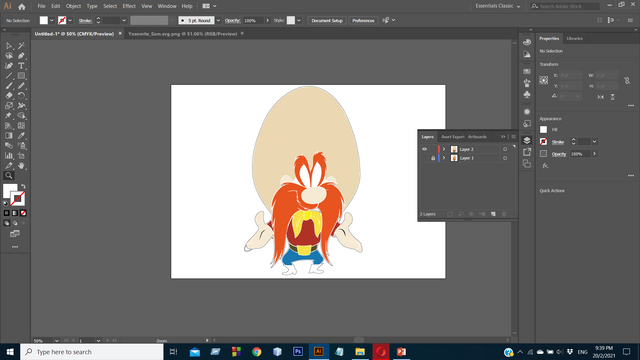
Task: Open Illustrator from Windows taskbar
Action: (318, 351)
